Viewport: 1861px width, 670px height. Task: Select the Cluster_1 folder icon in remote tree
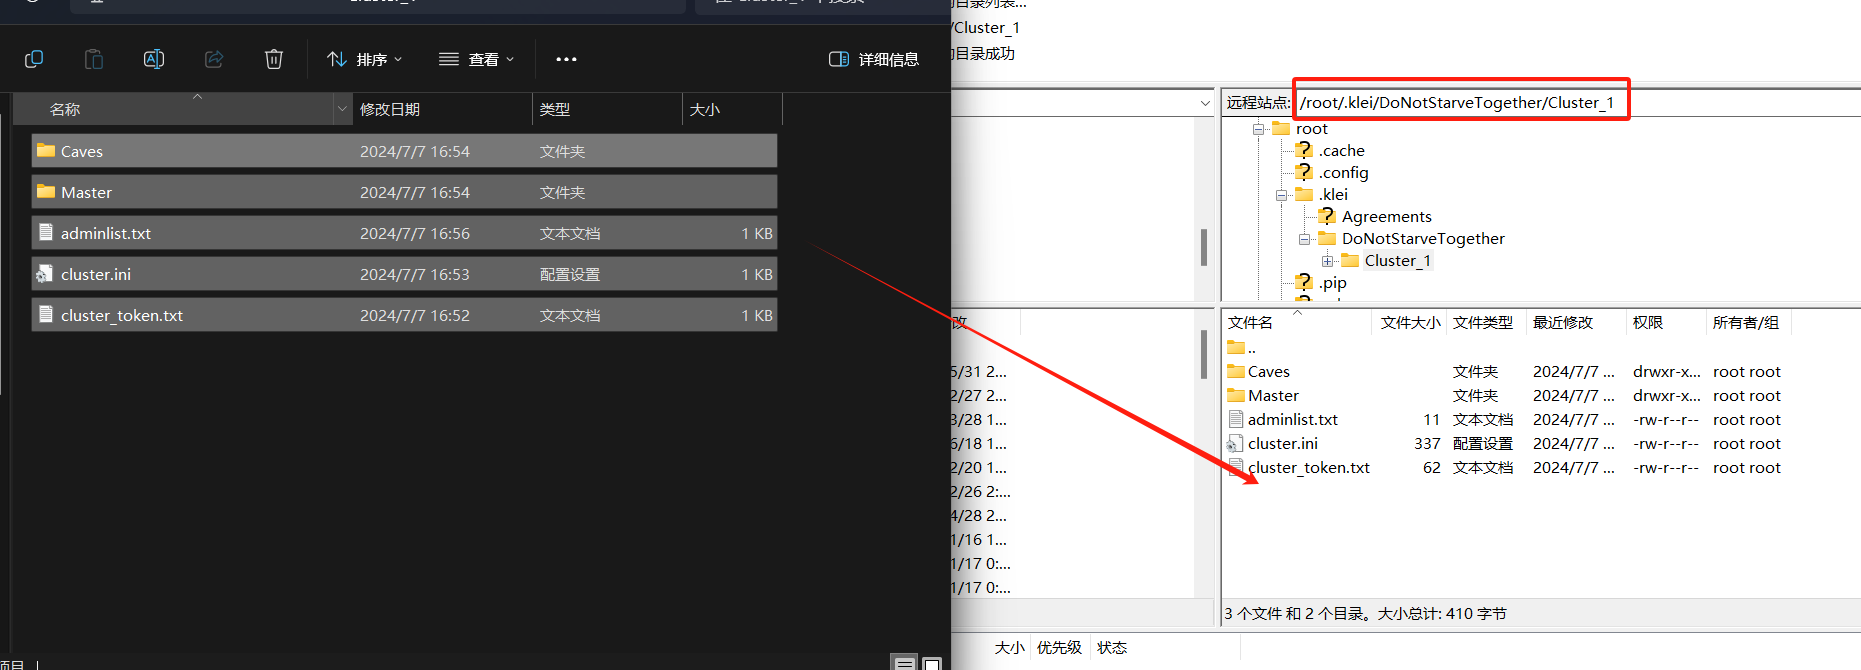(x=1350, y=260)
